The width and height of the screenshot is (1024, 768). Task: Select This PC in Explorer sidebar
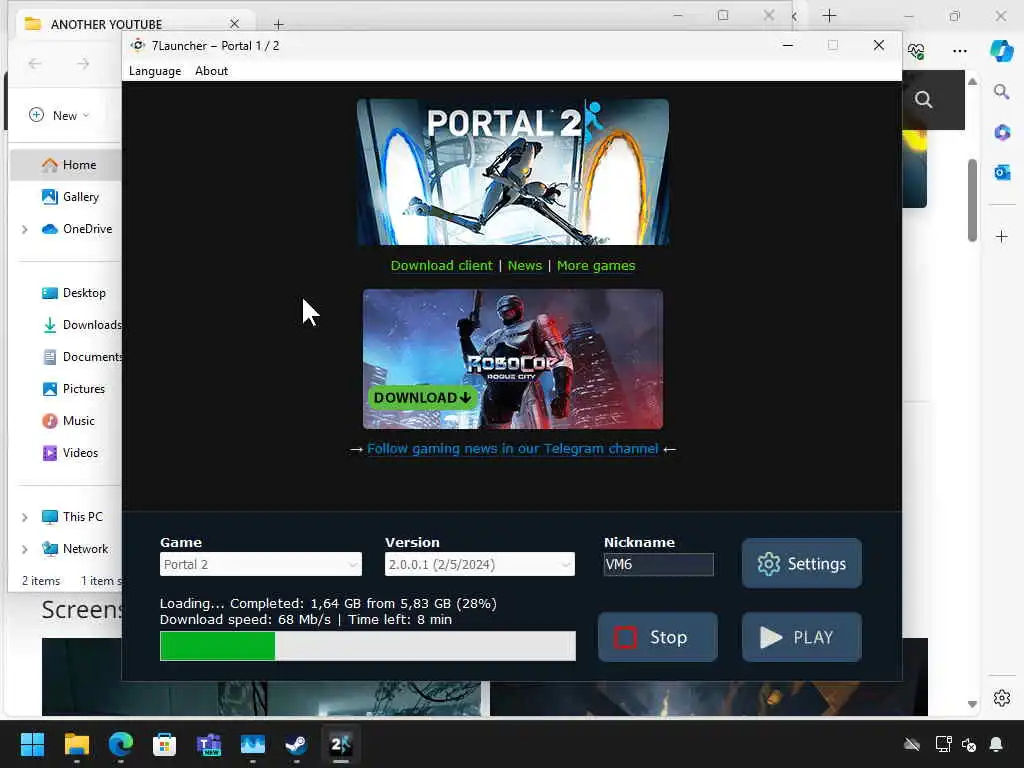click(x=72, y=517)
